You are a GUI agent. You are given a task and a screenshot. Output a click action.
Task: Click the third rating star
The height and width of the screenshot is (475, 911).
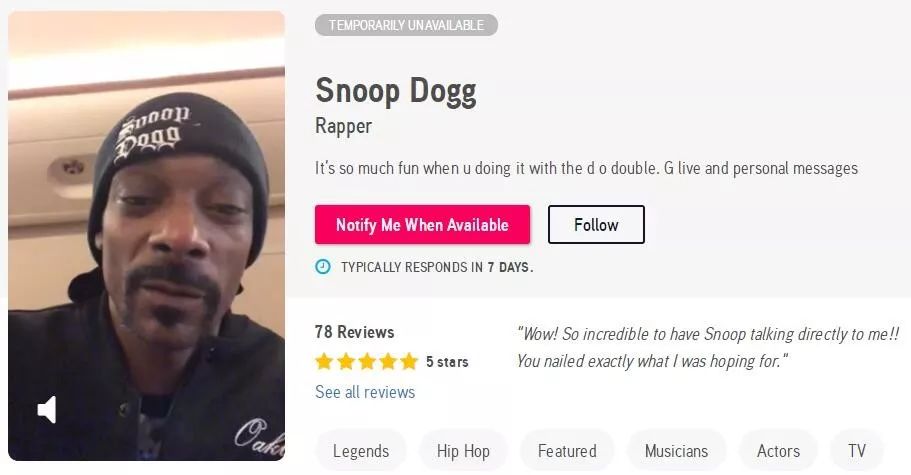point(367,361)
